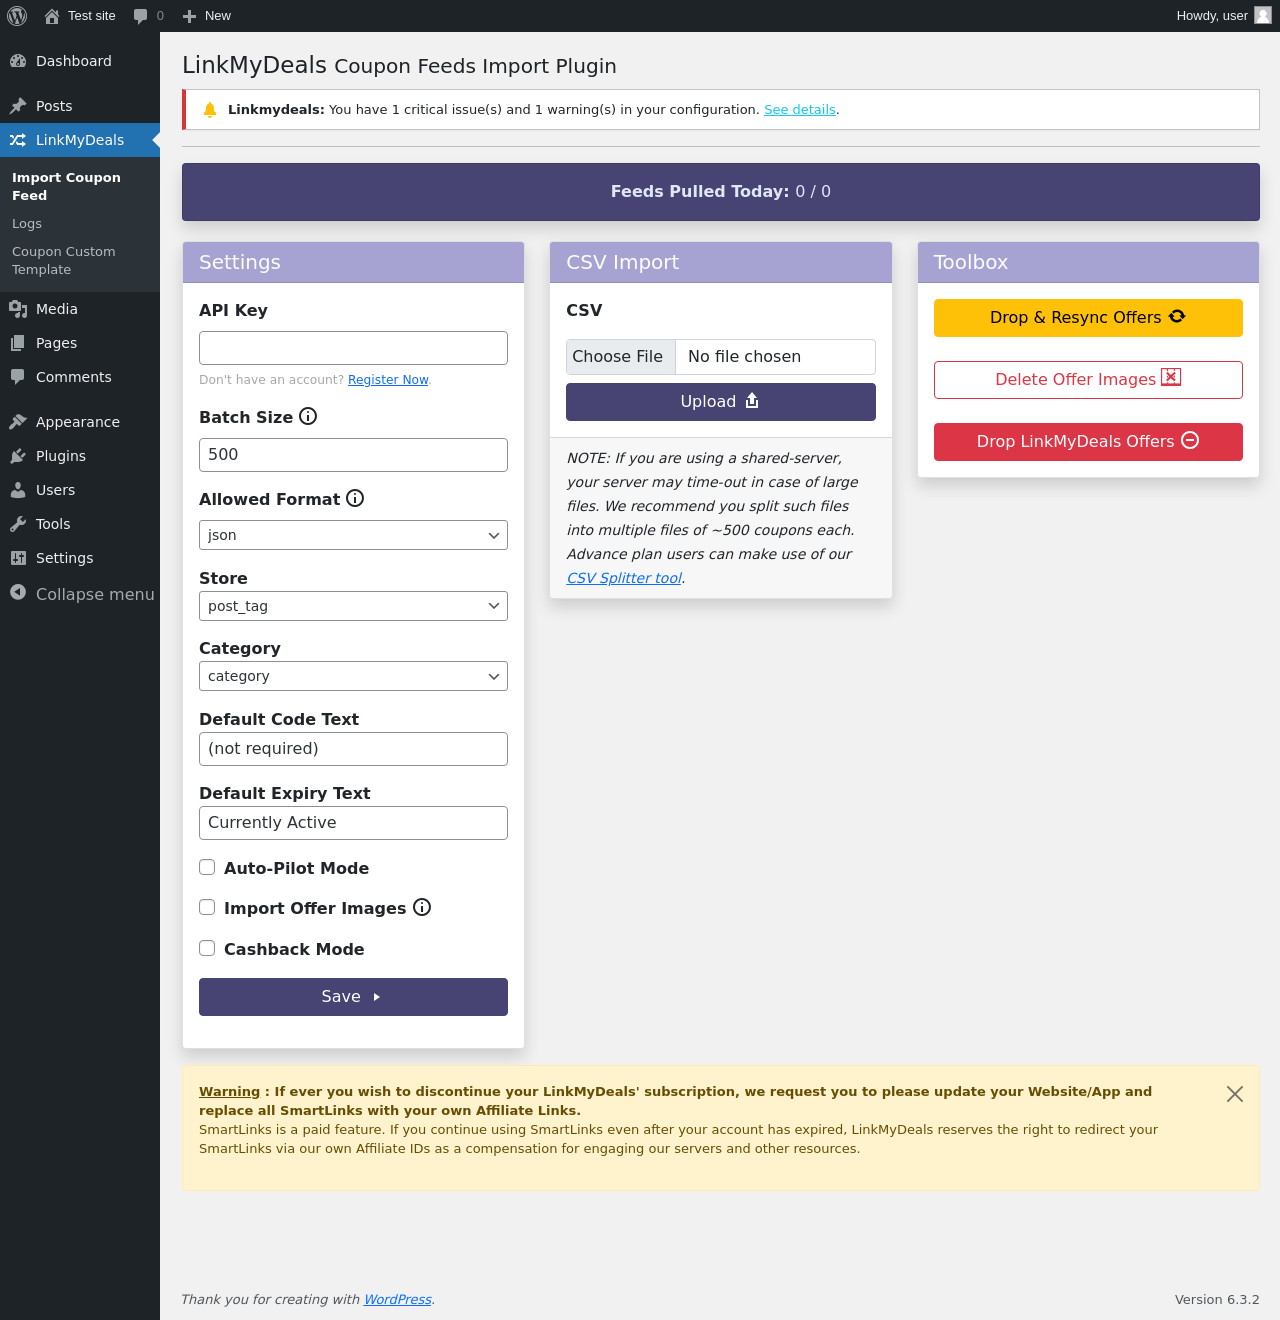Click Choose File button
This screenshot has height=1320, width=1280.
(x=621, y=357)
